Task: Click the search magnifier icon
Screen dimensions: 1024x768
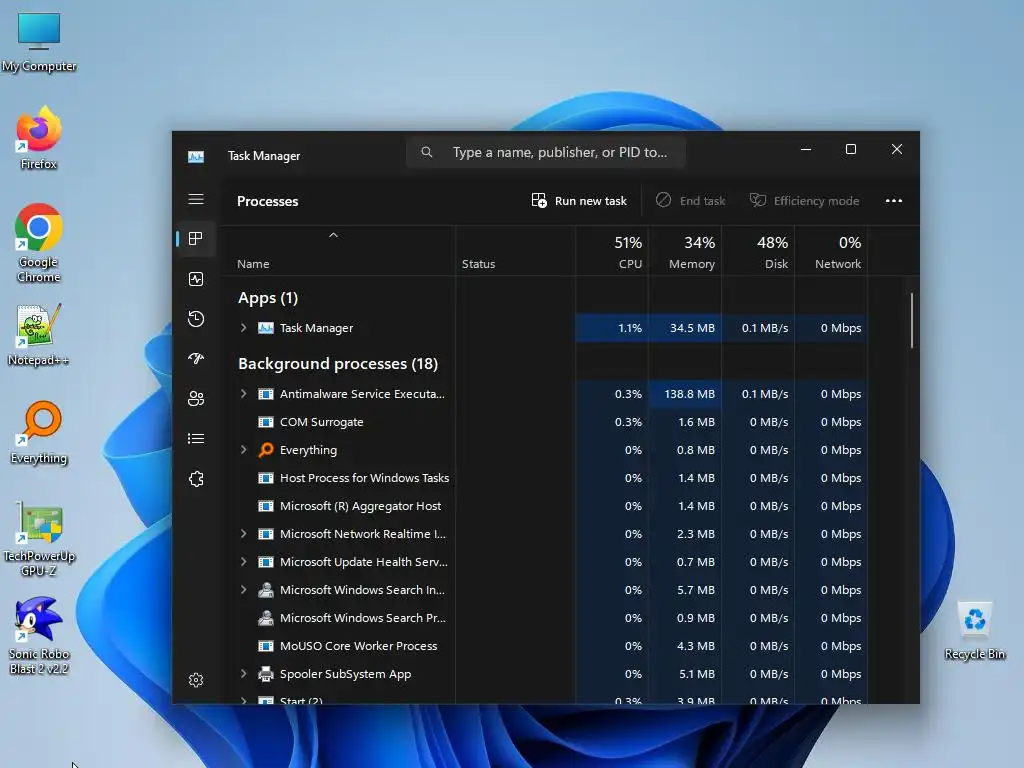Action: [x=426, y=152]
